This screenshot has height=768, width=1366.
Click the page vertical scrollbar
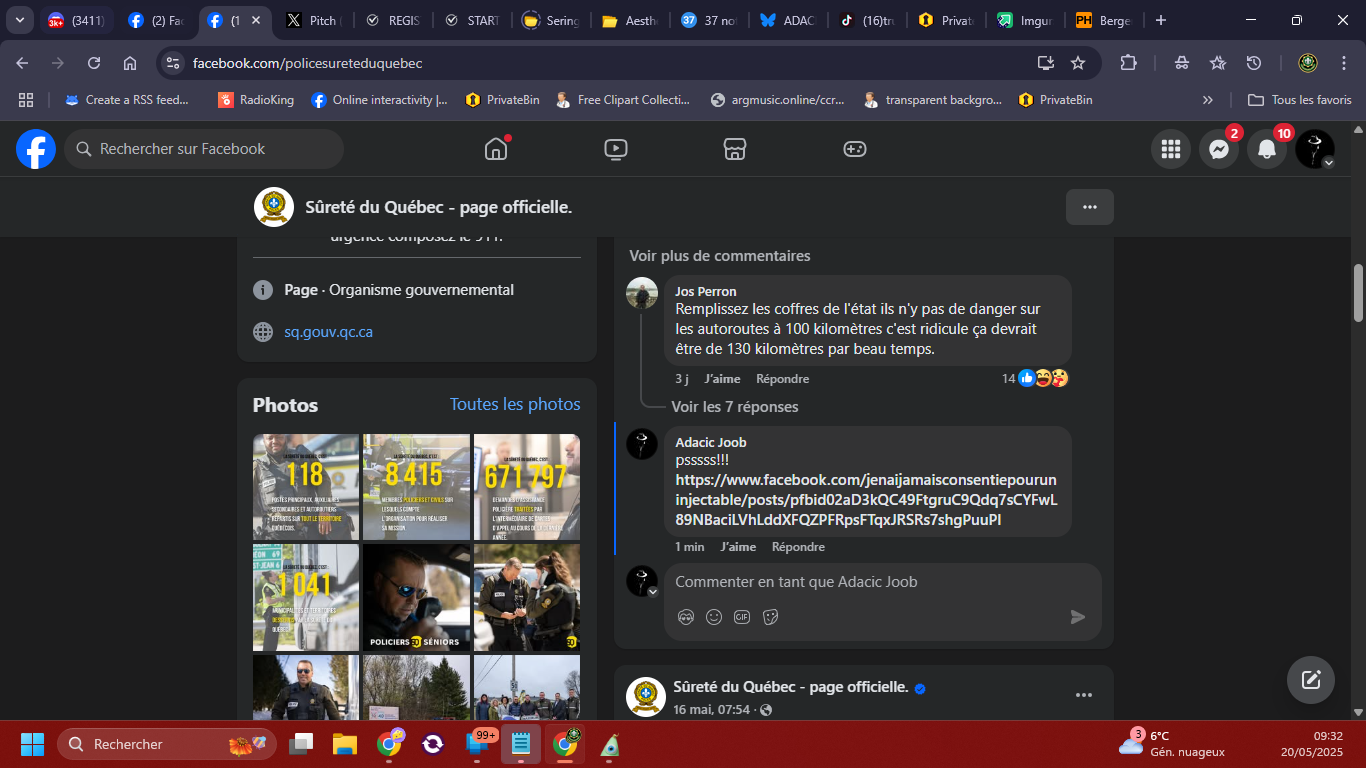(1358, 292)
